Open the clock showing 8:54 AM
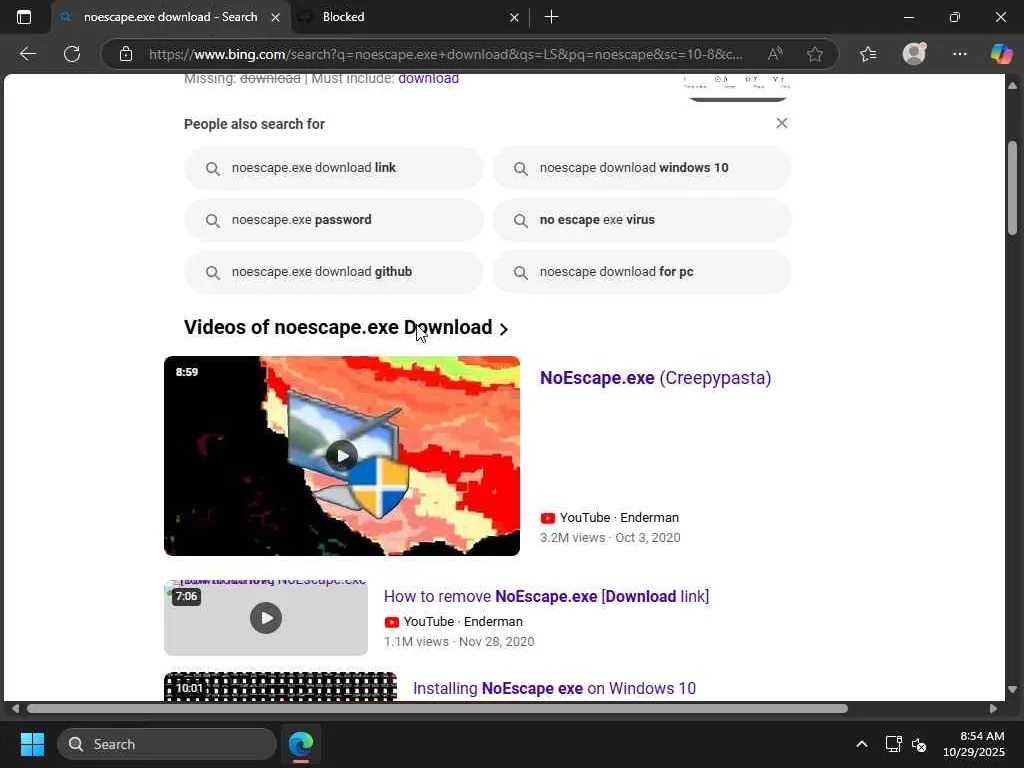The width and height of the screenshot is (1024, 768). point(973,744)
